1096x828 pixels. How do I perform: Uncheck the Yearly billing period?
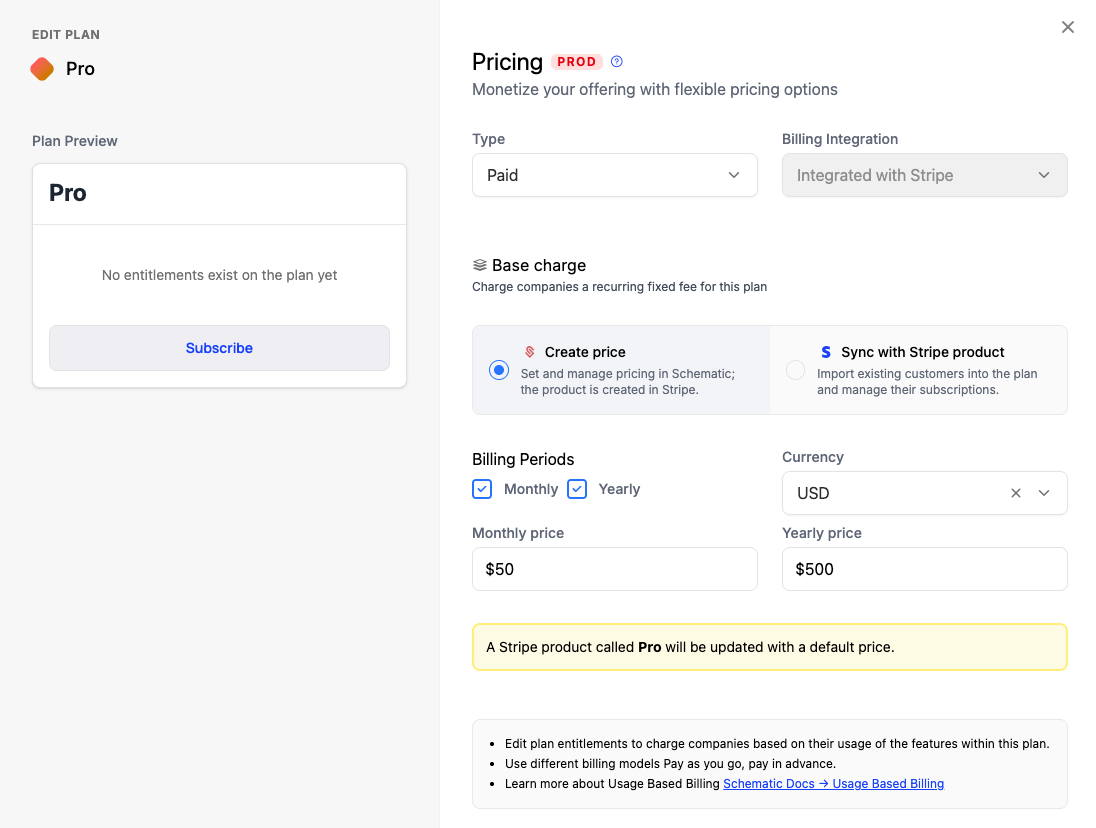577,489
